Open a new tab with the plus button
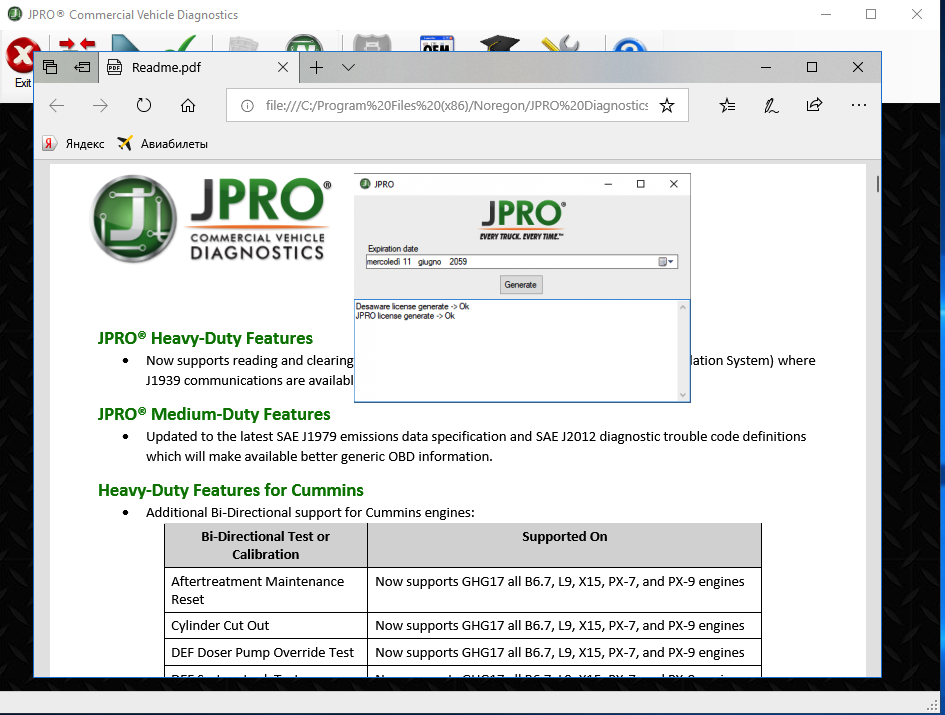The height and width of the screenshot is (715, 945). (316, 67)
